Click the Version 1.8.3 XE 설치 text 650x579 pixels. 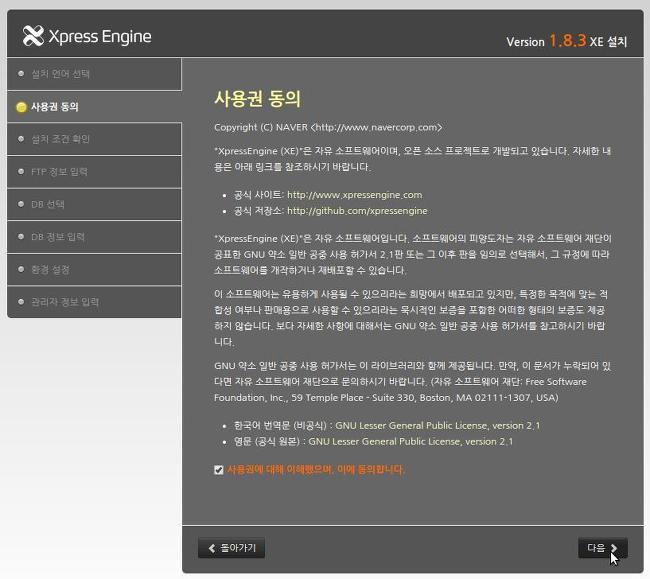566,41
